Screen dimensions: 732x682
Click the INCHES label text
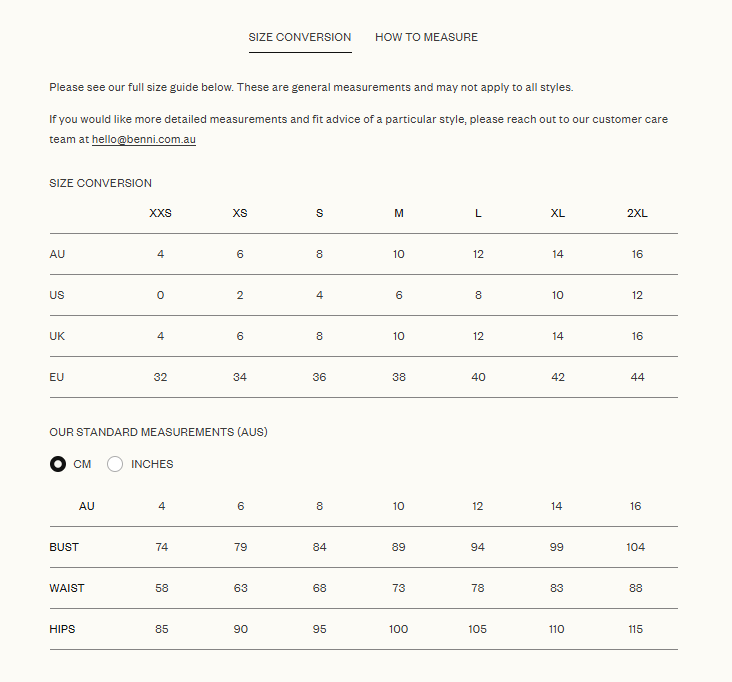pyautogui.click(x=152, y=464)
